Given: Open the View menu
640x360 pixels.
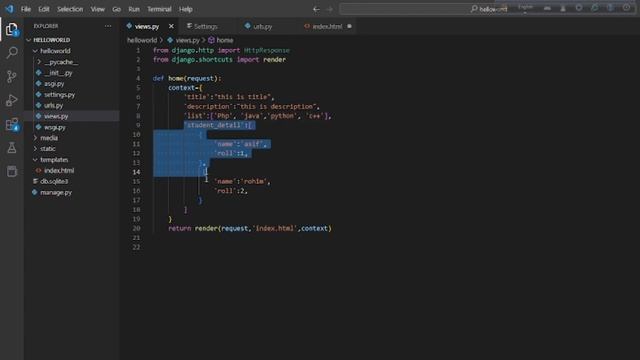Looking at the screenshot, I should coord(98,9).
